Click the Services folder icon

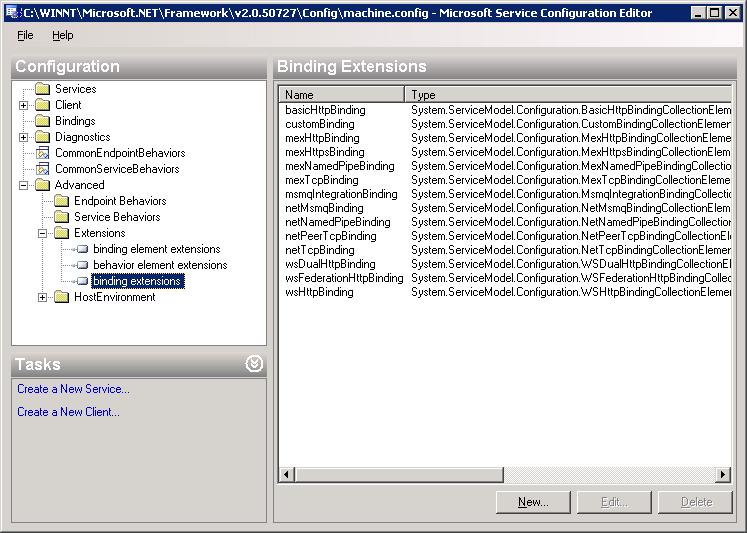(x=42, y=89)
